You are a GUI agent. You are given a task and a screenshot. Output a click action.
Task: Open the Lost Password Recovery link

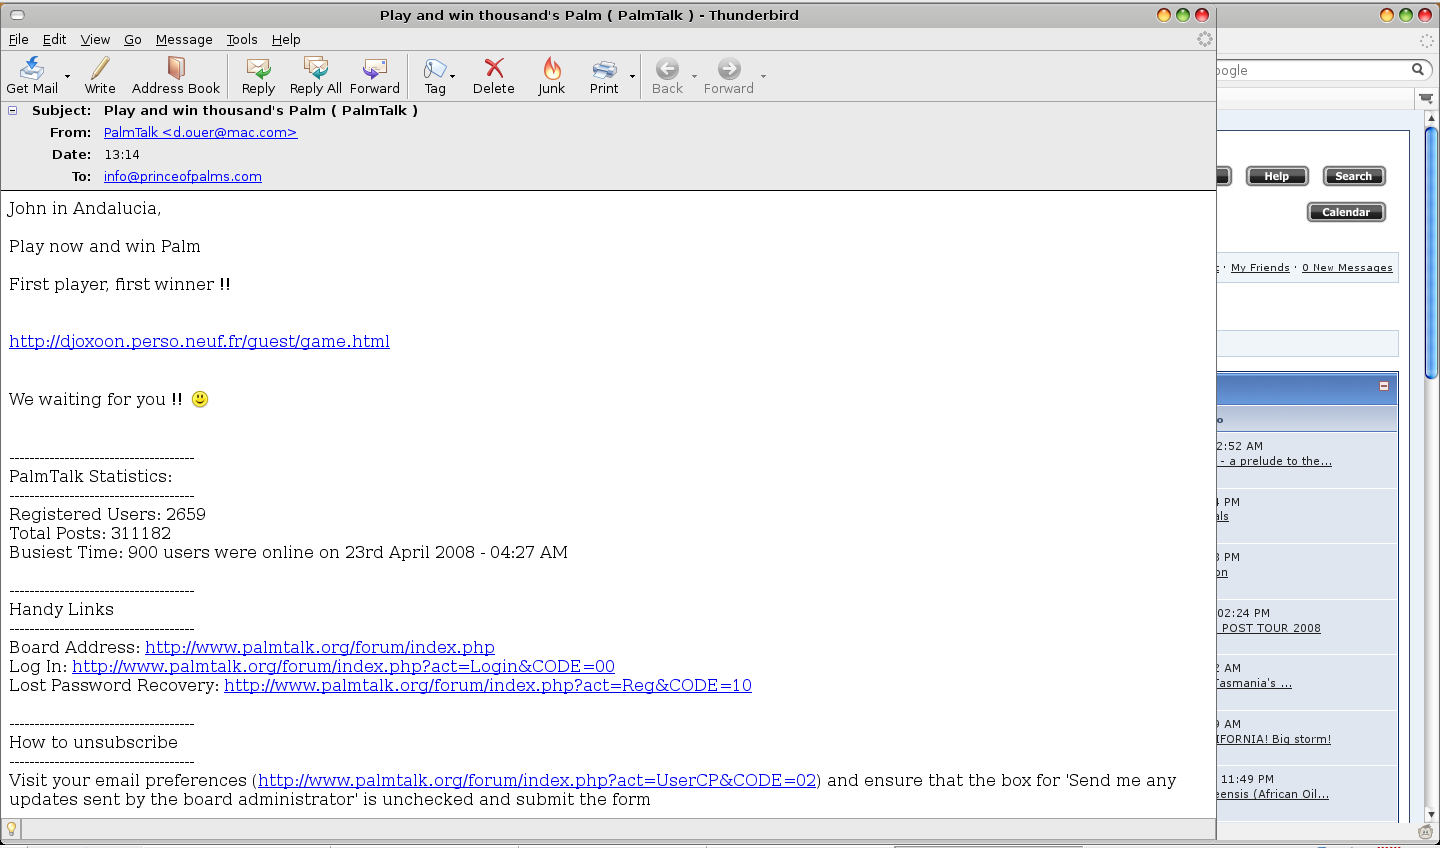[x=488, y=685]
